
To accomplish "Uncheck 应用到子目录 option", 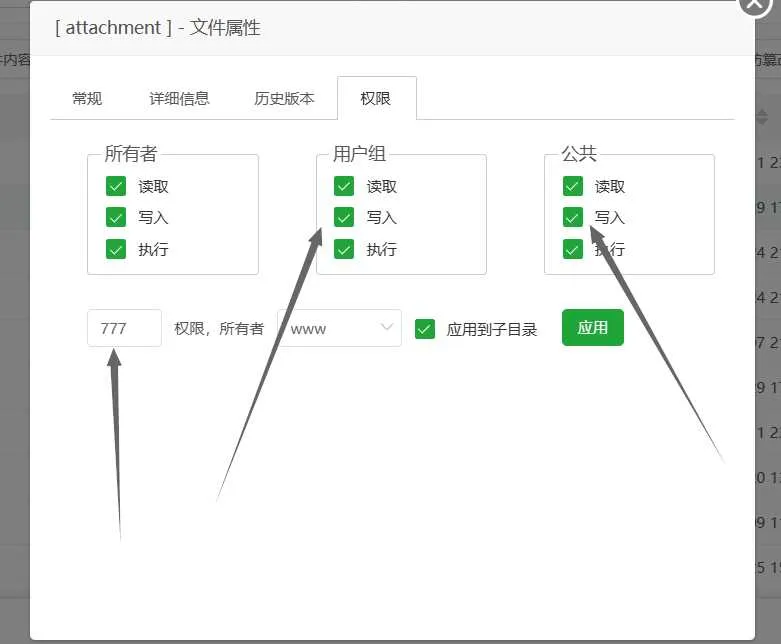I will [x=425, y=329].
